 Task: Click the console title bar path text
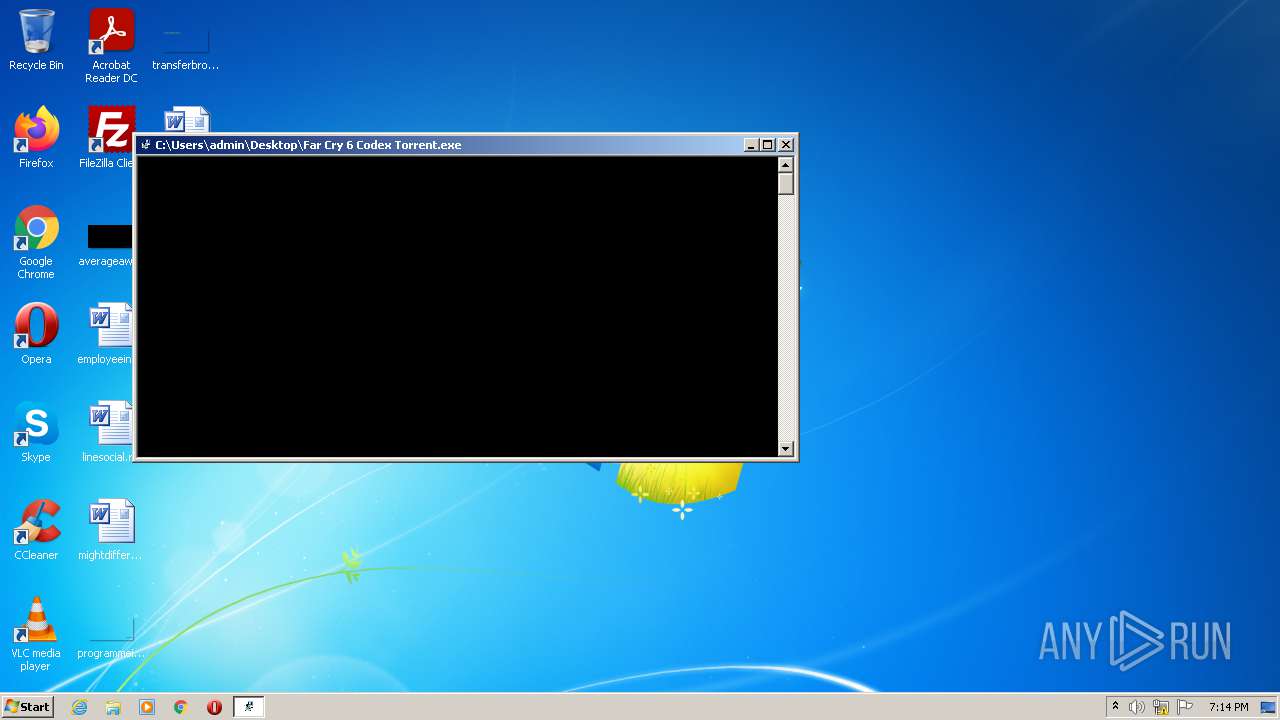click(x=308, y=145)
